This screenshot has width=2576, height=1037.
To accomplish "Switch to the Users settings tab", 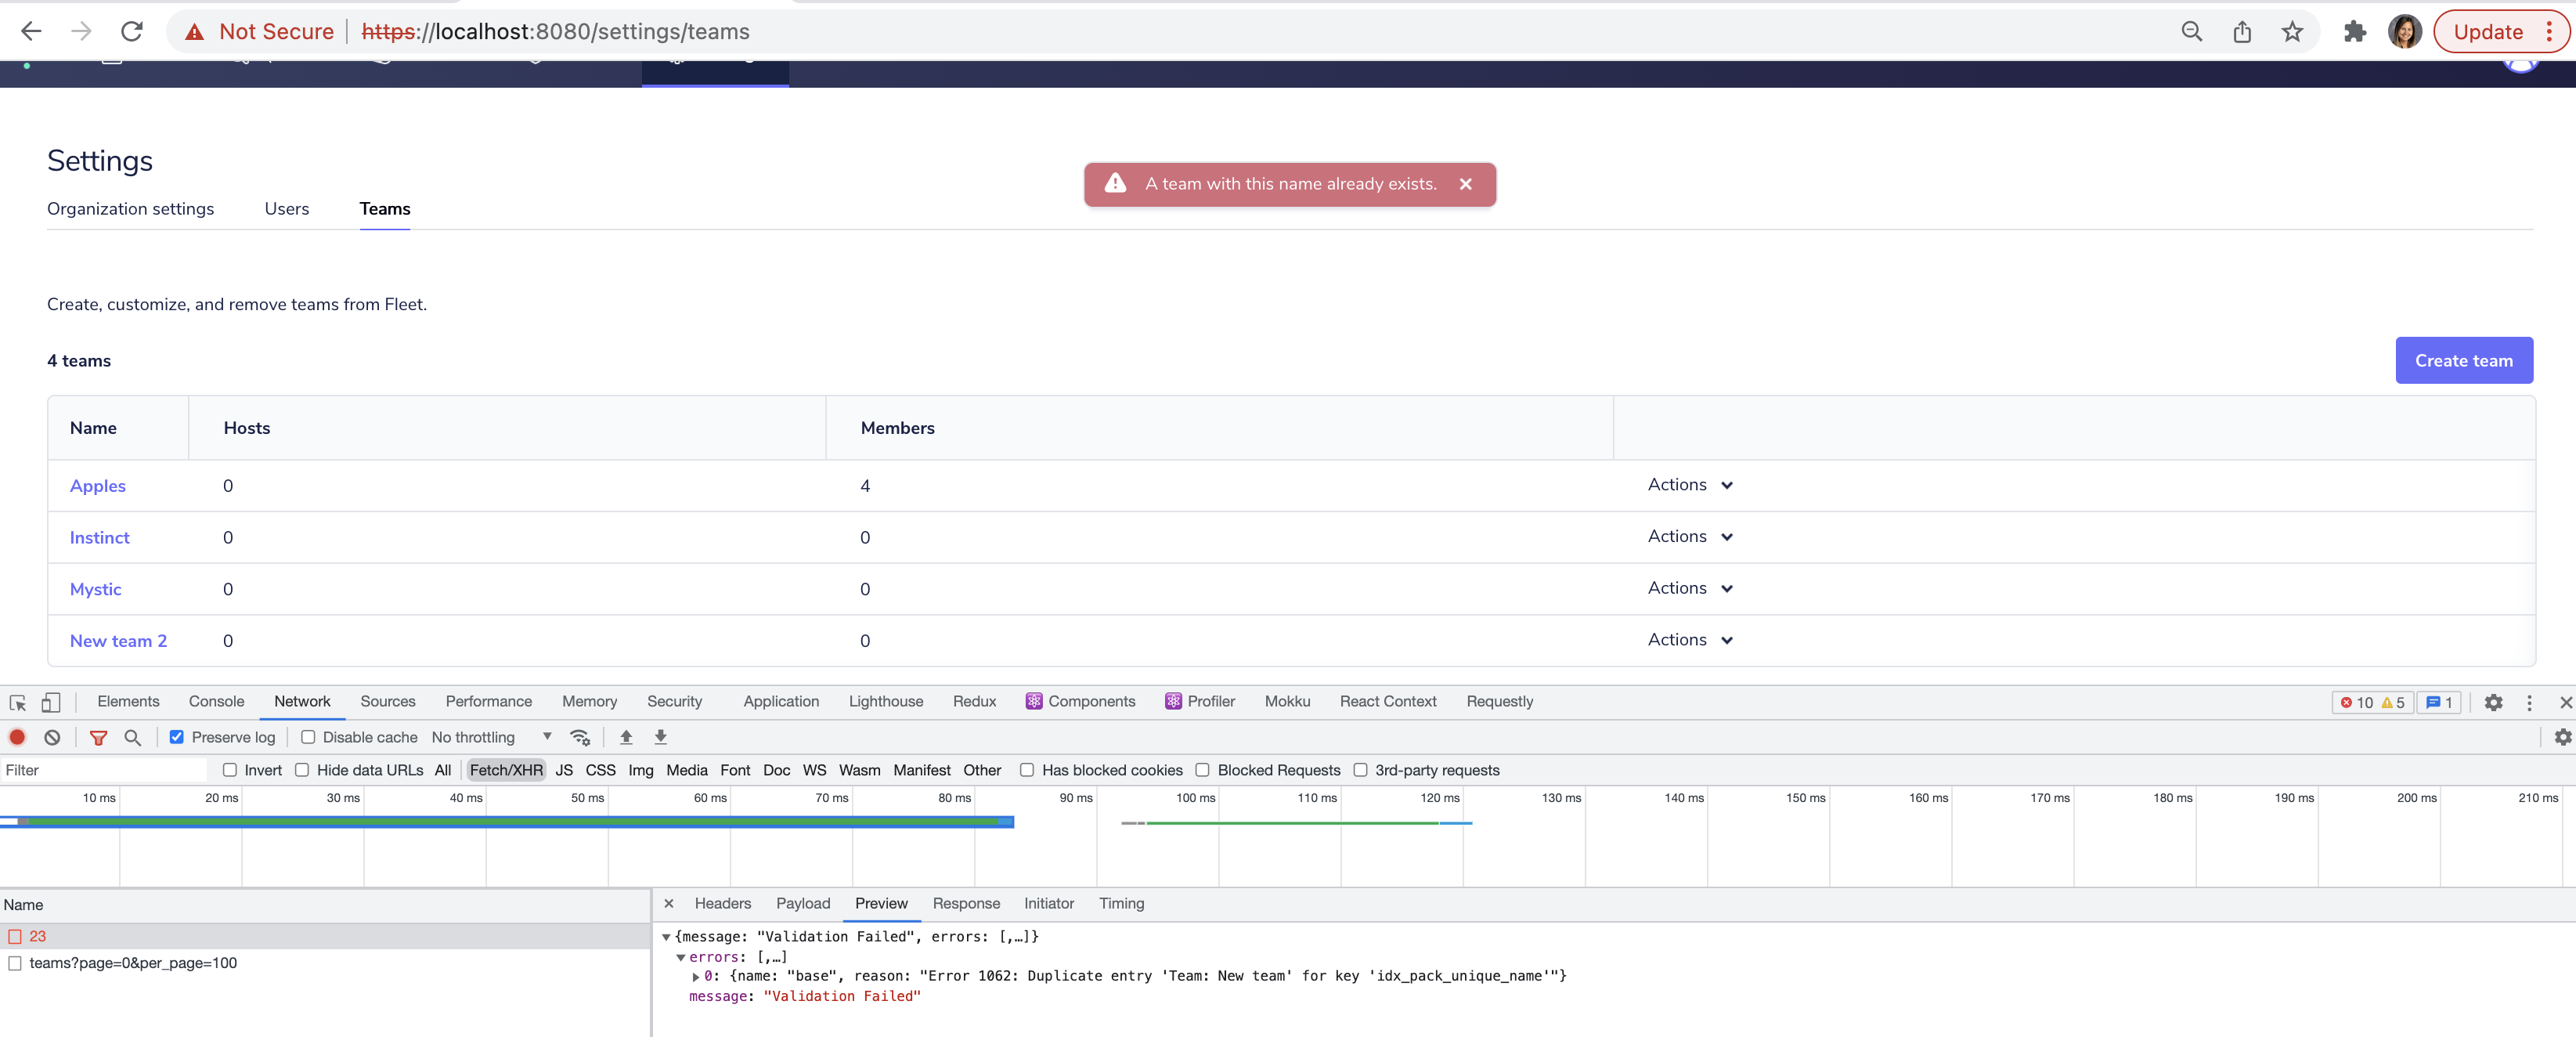I will tap(287, 209).
